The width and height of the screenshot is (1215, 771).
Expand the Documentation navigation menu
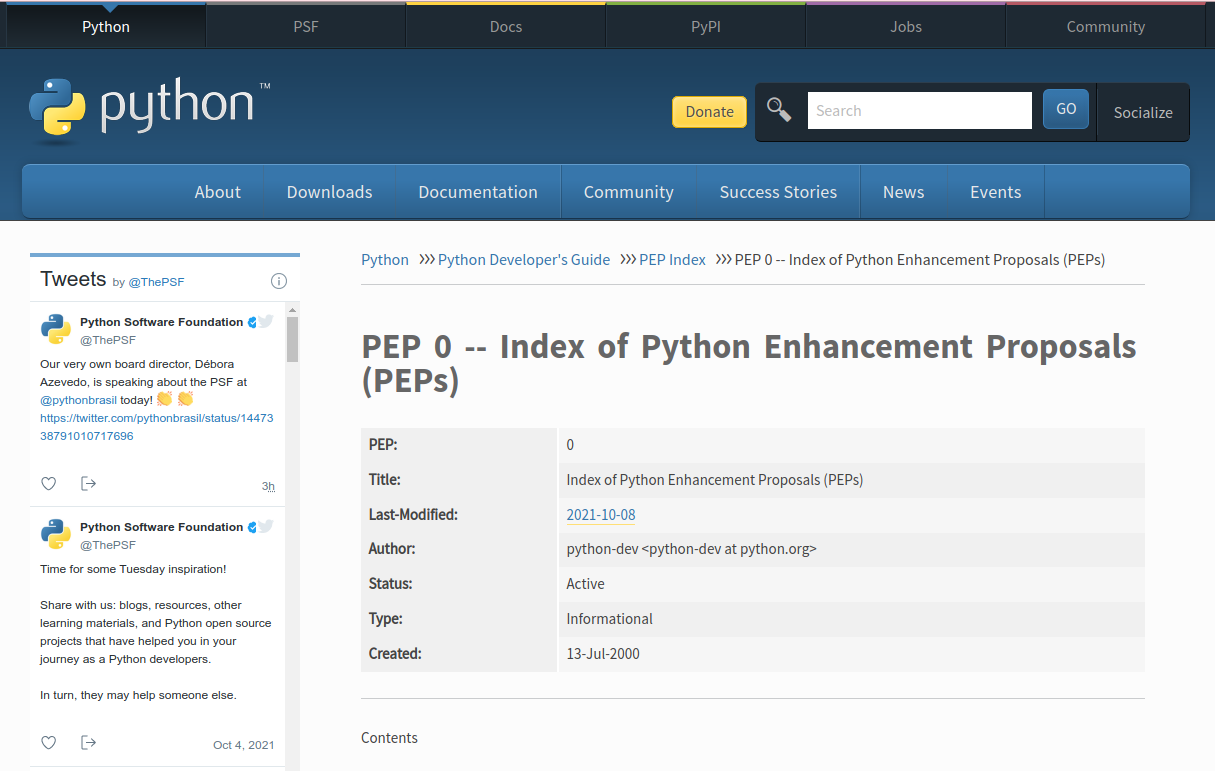tap(477, 192)
